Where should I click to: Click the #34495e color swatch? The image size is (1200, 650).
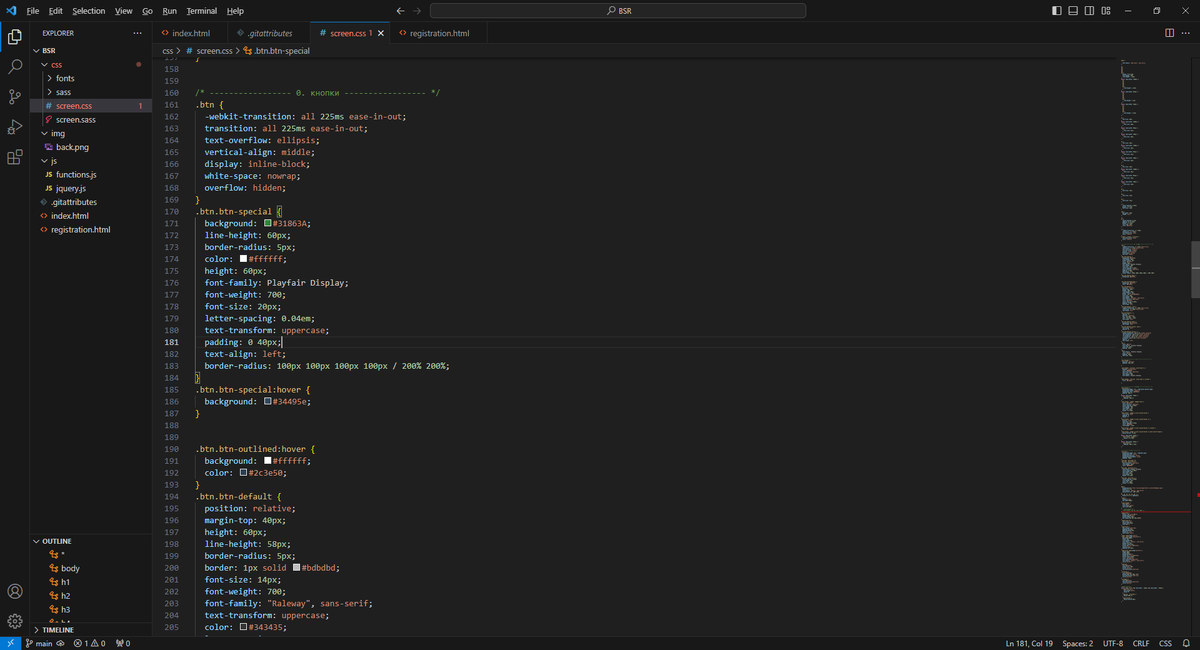pyautogui.click(x=269, y=401)
